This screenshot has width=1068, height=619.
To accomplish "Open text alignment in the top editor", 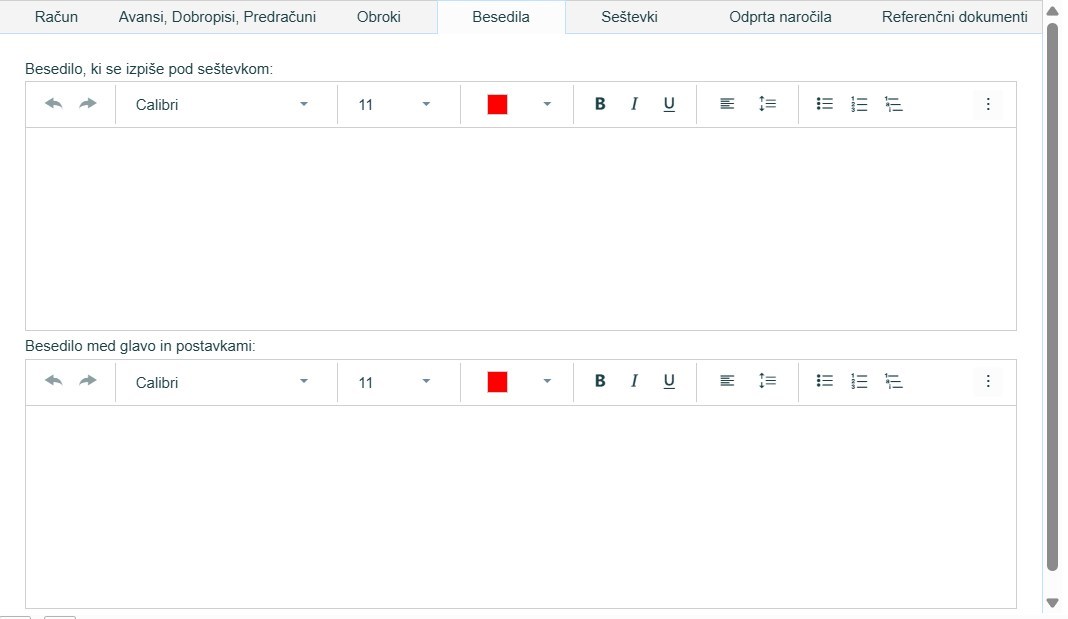I will coord(727,104).
